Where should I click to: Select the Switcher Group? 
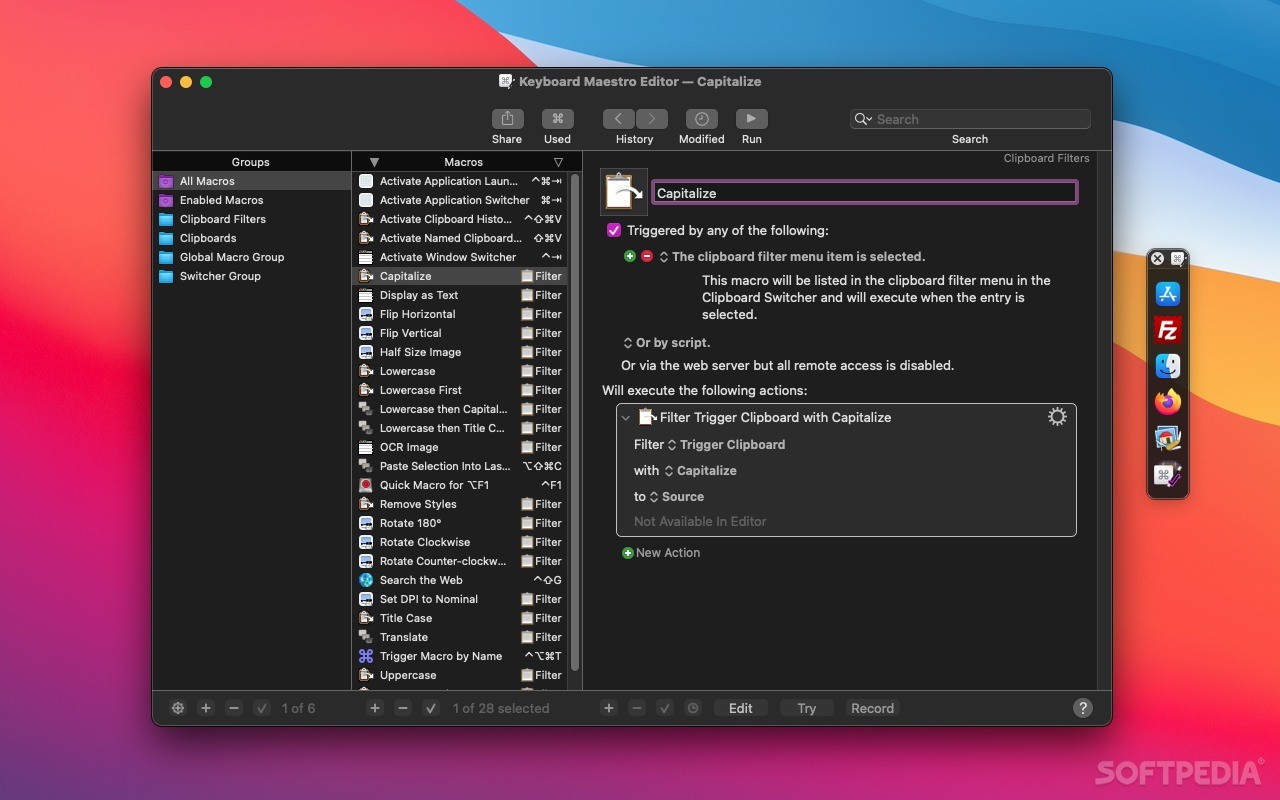click(x=251, y=276)
